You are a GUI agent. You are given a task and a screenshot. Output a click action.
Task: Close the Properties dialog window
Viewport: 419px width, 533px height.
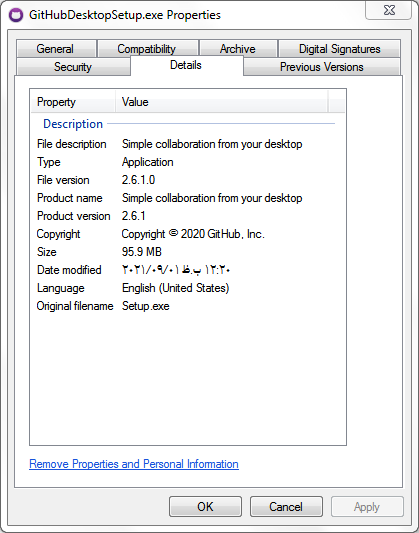[x=388, y=10]
